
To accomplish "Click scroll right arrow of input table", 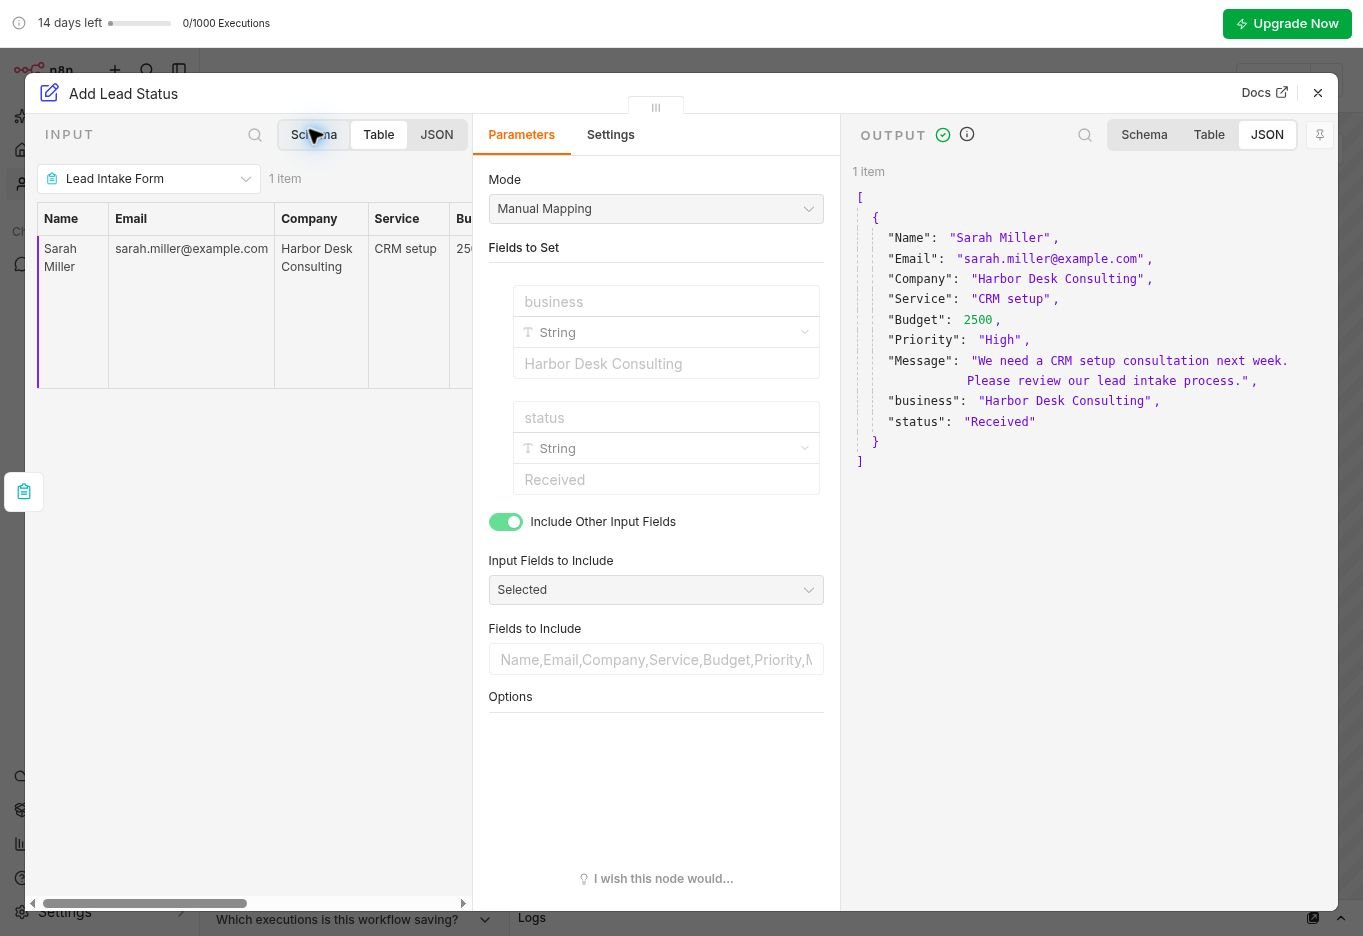I will coord(463,903).
